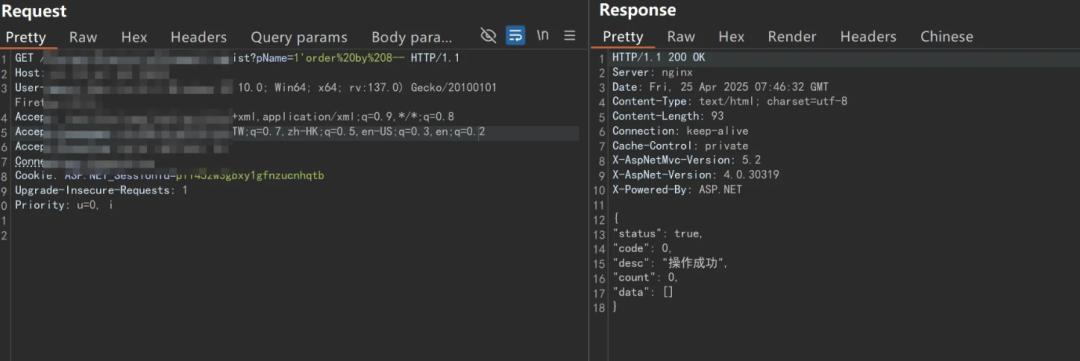Click the Server: nginx header line
1080x361 pixels.
coord(652,72)
